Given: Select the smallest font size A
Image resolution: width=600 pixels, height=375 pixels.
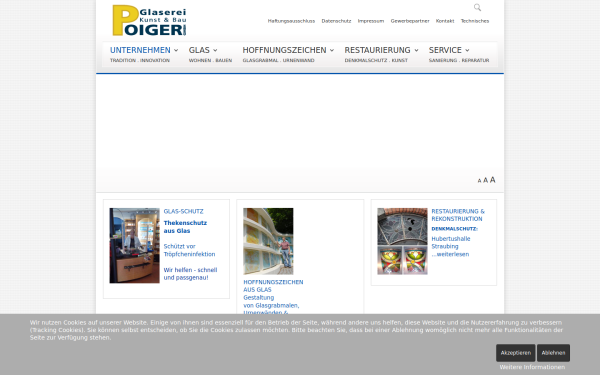Looking at the screenshot, I should point(479,181).
